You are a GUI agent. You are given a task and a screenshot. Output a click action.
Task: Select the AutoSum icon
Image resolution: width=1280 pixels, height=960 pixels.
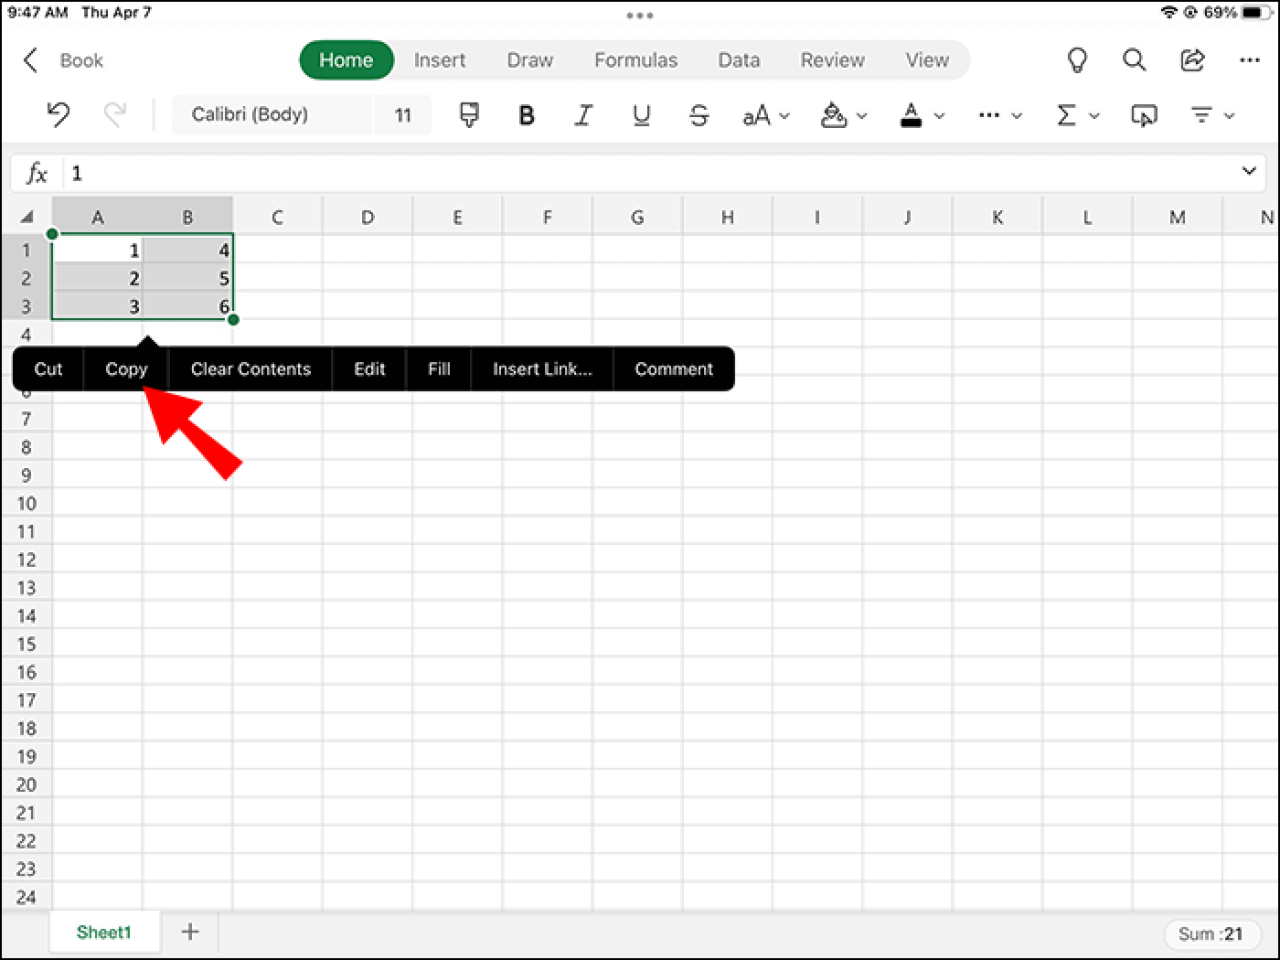(1068, 115)
